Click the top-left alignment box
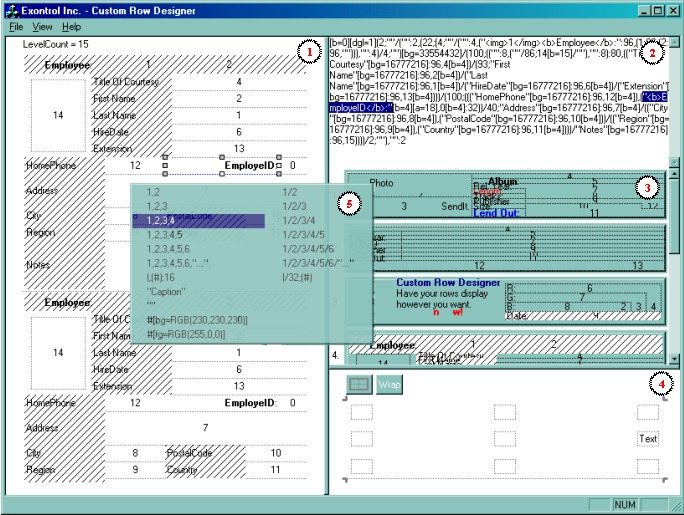The width and height of the screenshot is (684, 515). point(361,412)
